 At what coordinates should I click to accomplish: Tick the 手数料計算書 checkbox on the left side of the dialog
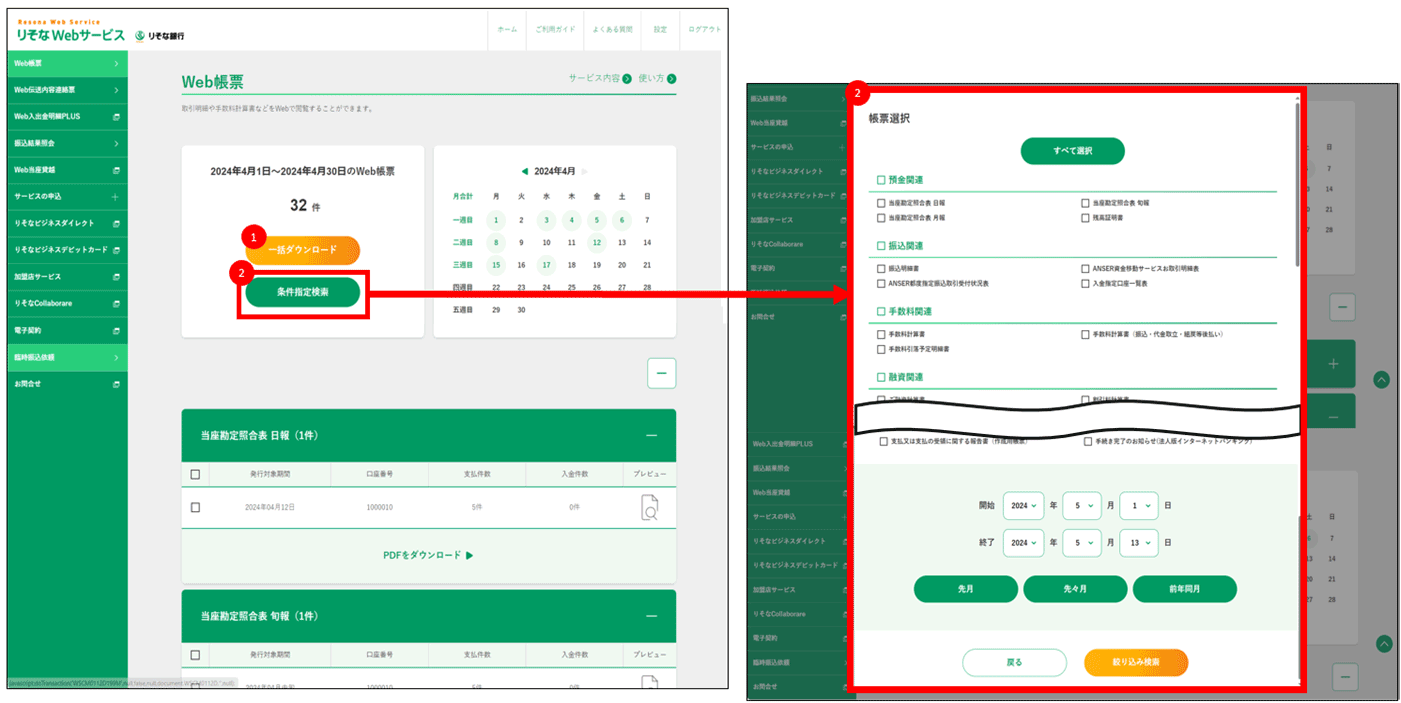pyautogui.click(x=881, y=335)
